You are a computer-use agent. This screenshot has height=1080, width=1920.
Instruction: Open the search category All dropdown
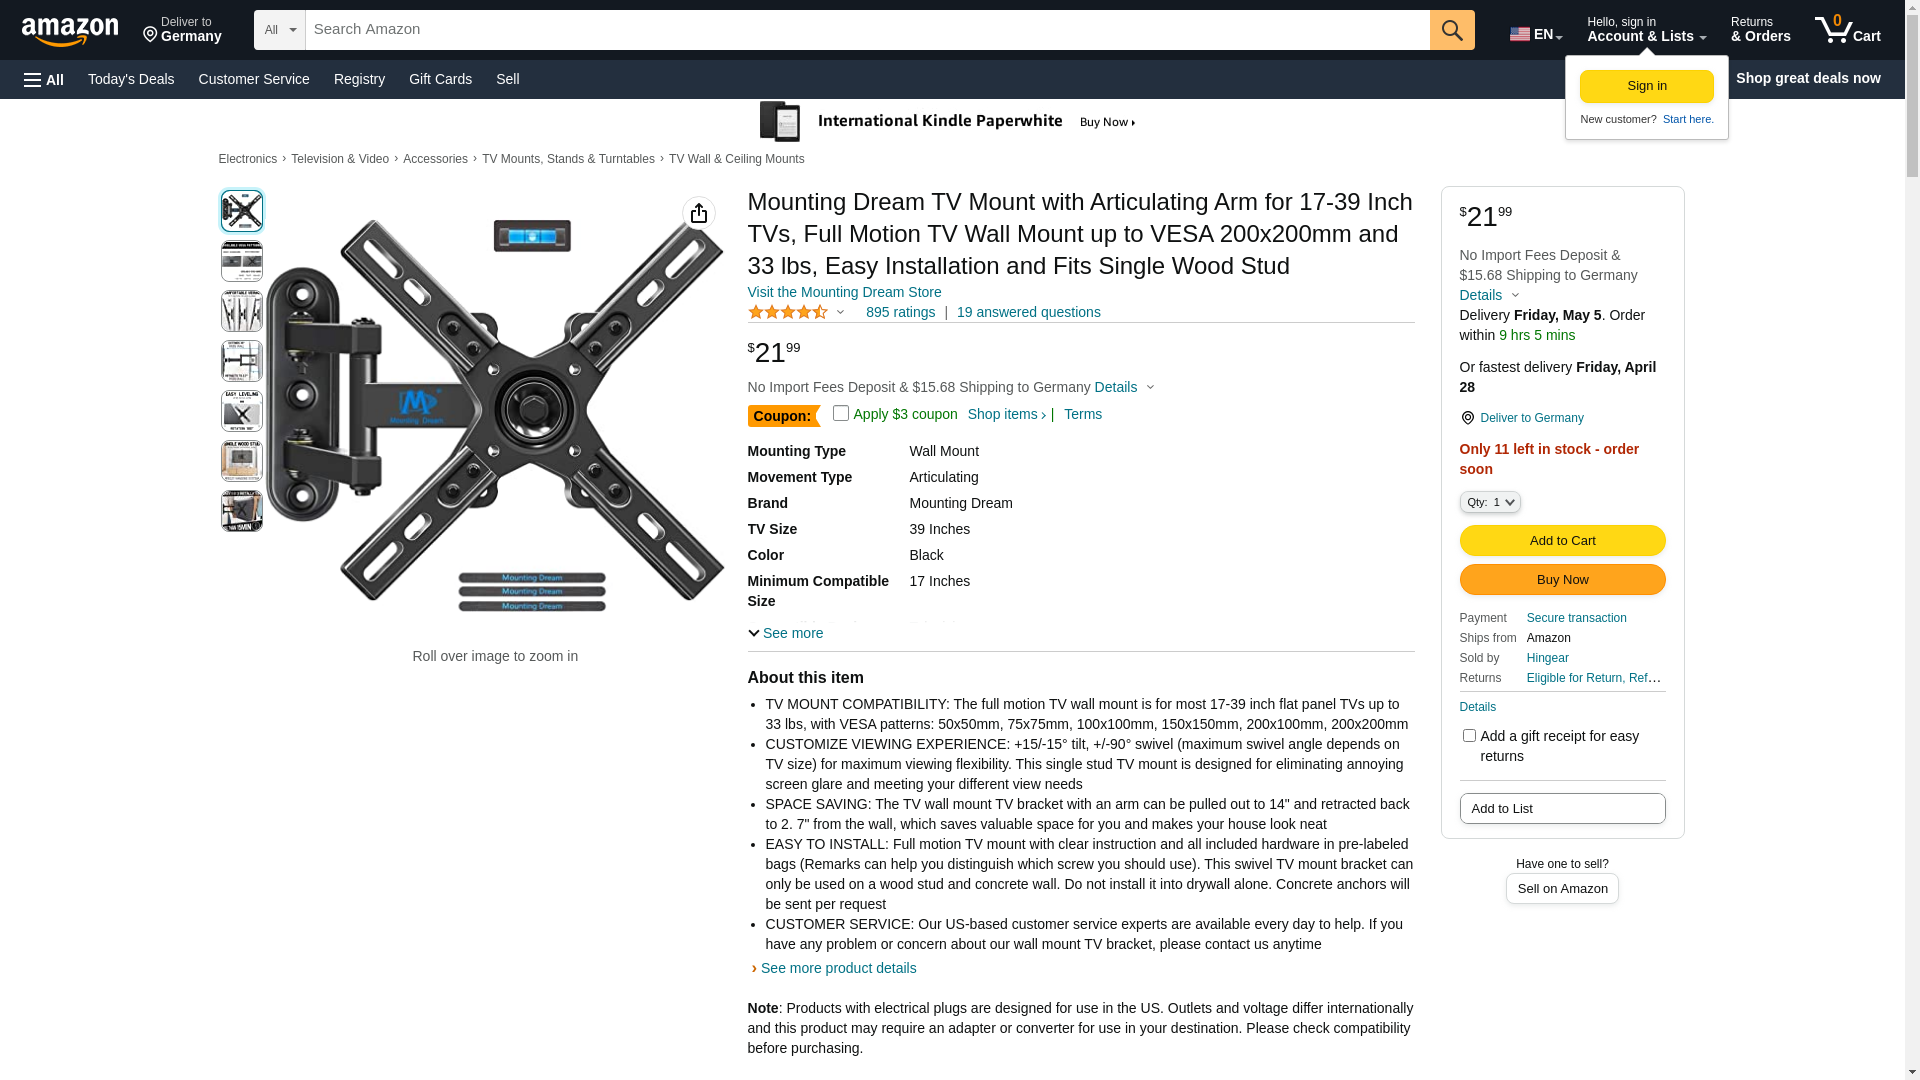[x=279, y=30]
